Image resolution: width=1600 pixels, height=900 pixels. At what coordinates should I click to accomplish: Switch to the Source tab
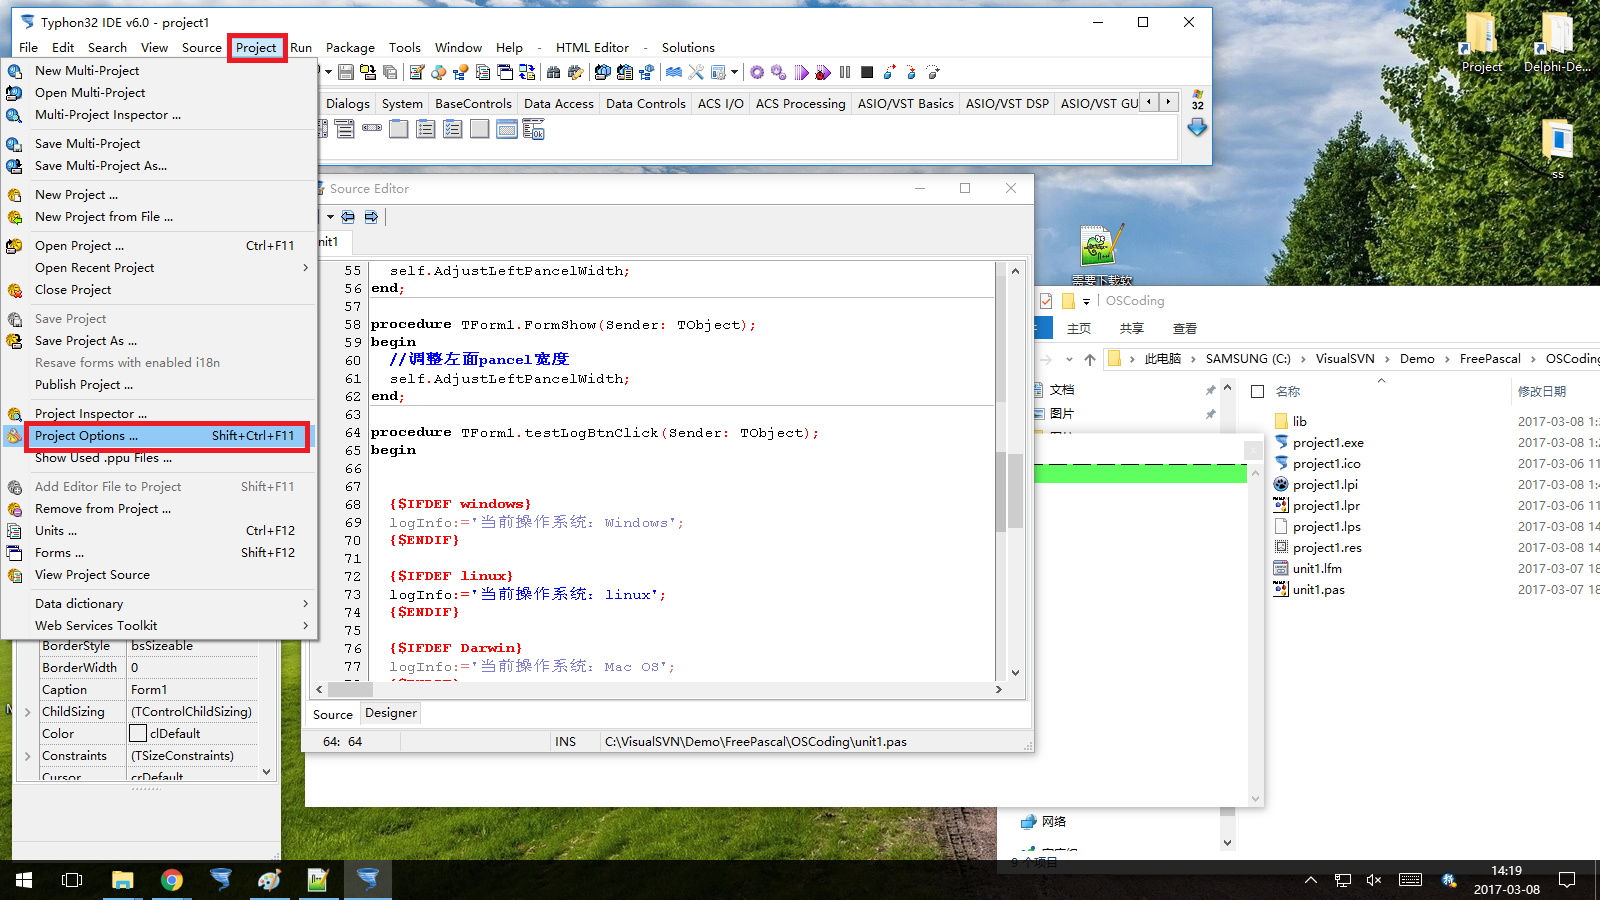(x=333, y=714)
